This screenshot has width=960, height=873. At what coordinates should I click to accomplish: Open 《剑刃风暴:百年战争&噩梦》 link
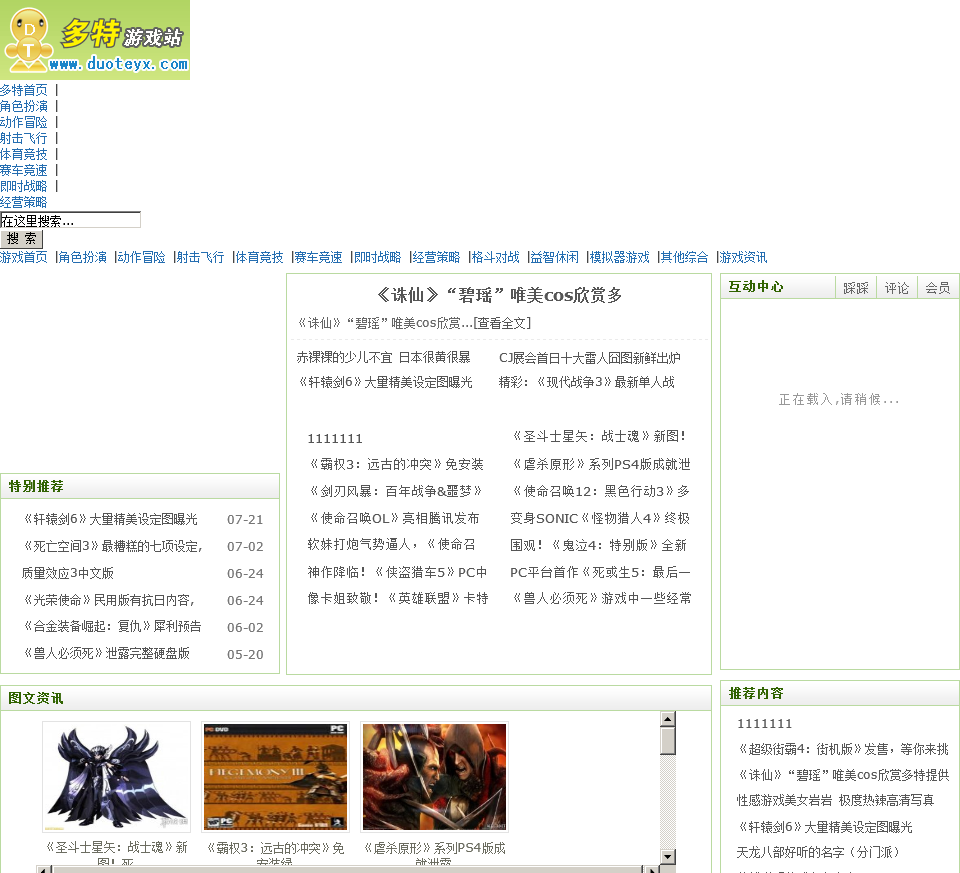(396, 491)
